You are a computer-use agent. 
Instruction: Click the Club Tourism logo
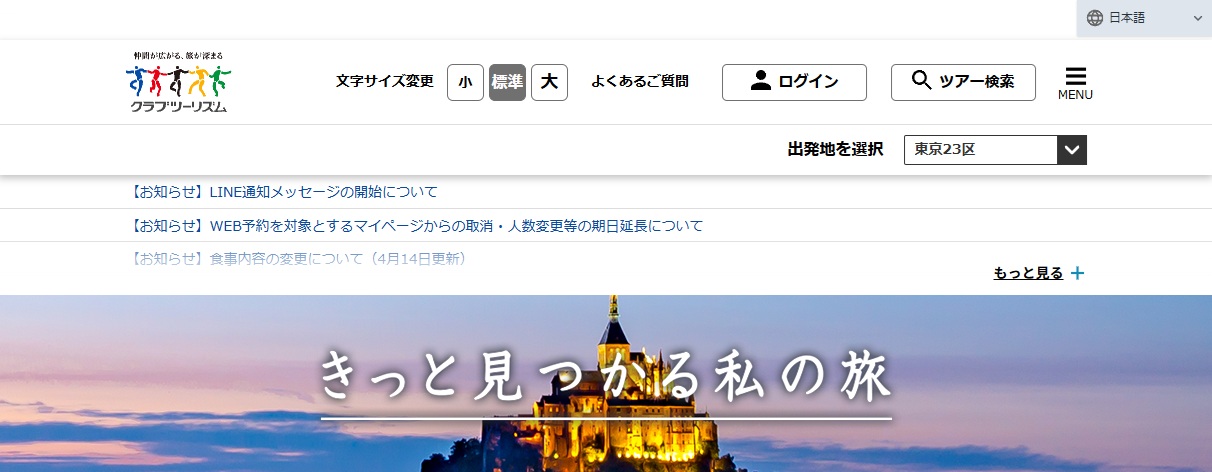click(x=179, y=82)
